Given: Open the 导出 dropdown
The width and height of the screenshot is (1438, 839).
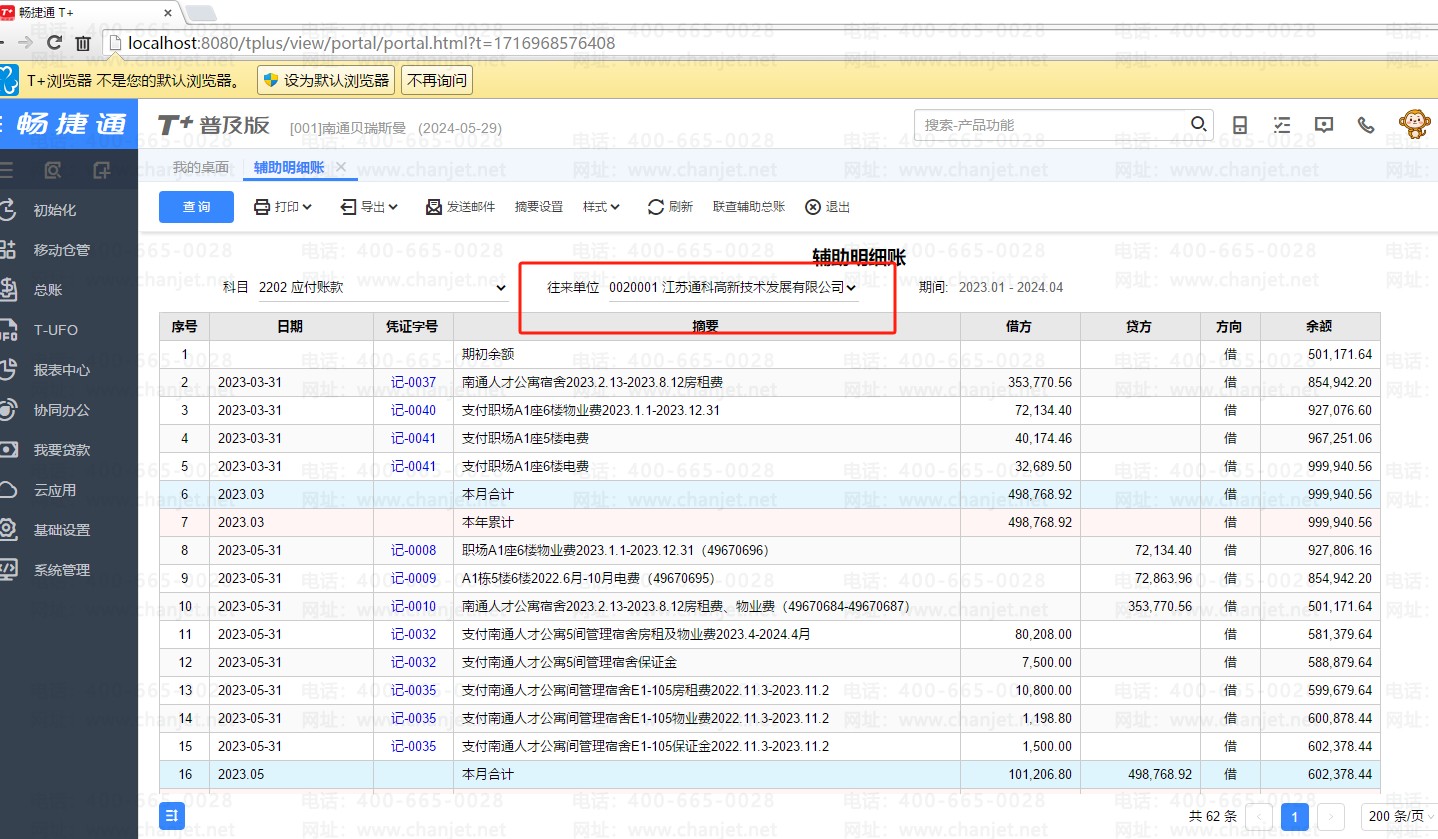Looking at the screenshot, I should (369, 207).
